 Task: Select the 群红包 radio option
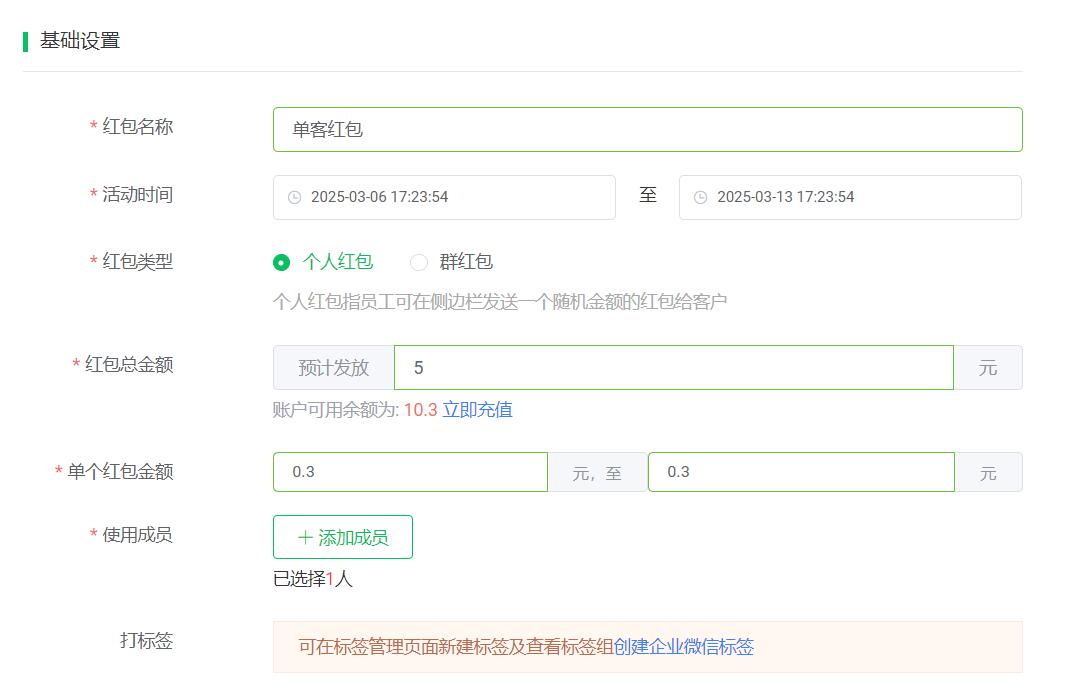click(451, 262)
